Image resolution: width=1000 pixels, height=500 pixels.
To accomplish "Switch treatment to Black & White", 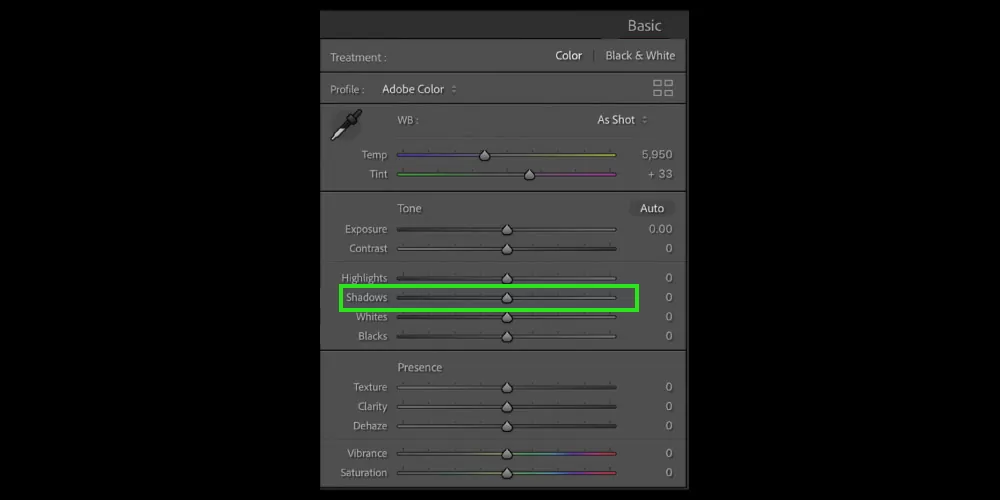I will pyautogui.click(x=640, y=56).
